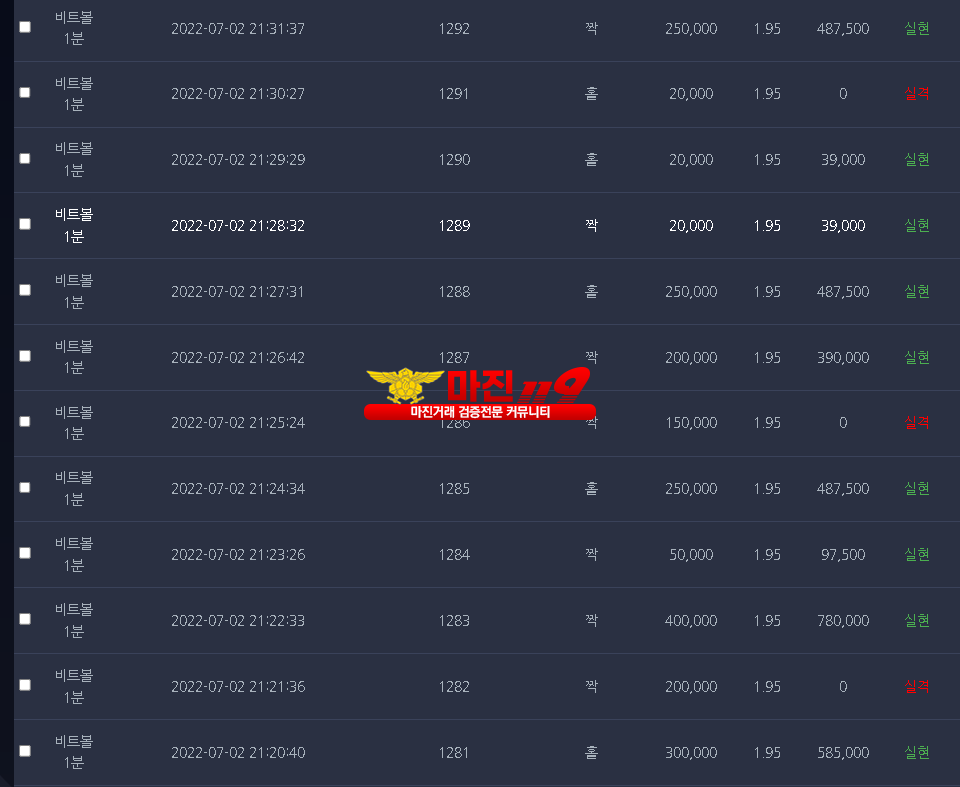This screenshot has height=787, width=960.
Task: Enable the checkbox for round 1287
Action: point(25,356)
